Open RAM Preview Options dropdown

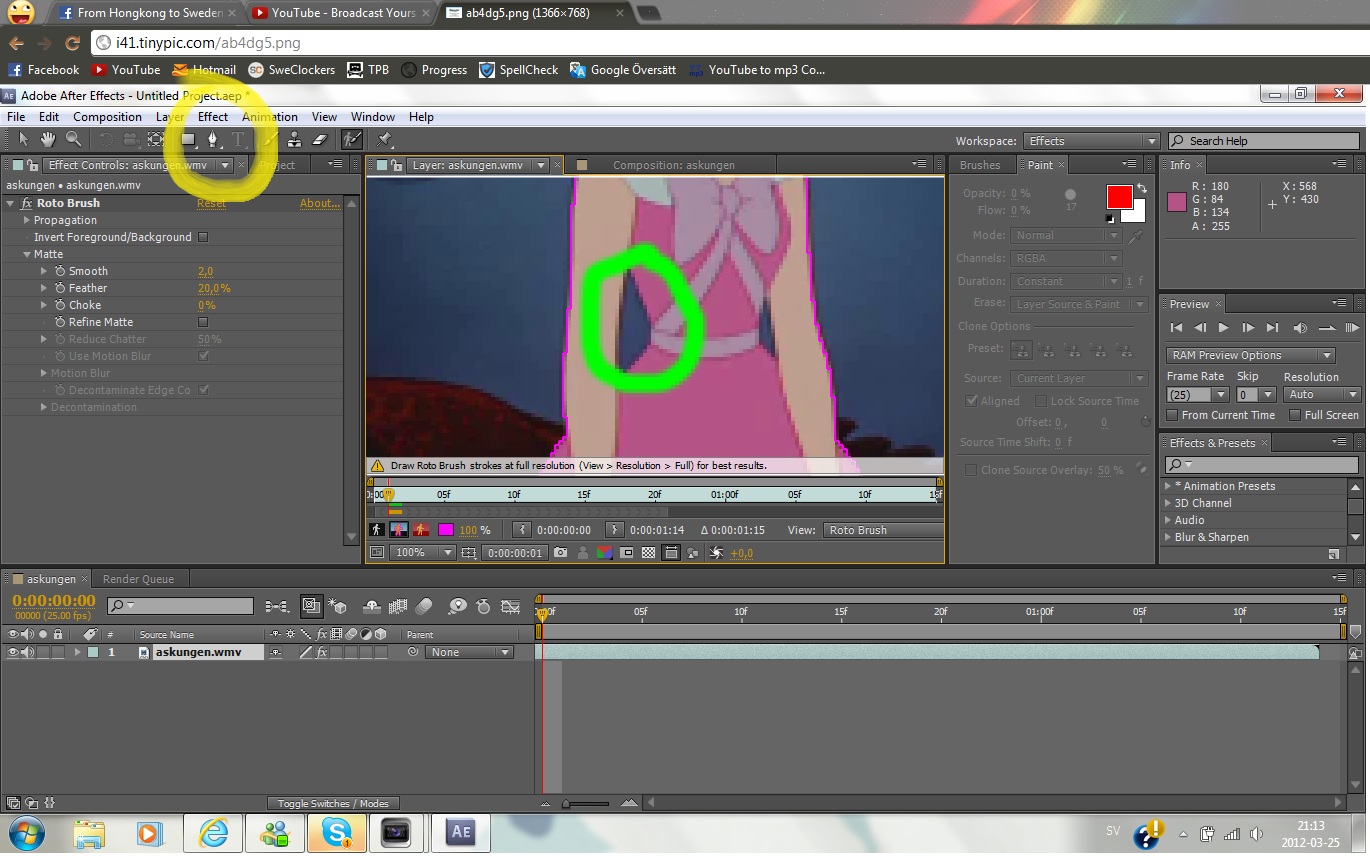coord(1250,355)
